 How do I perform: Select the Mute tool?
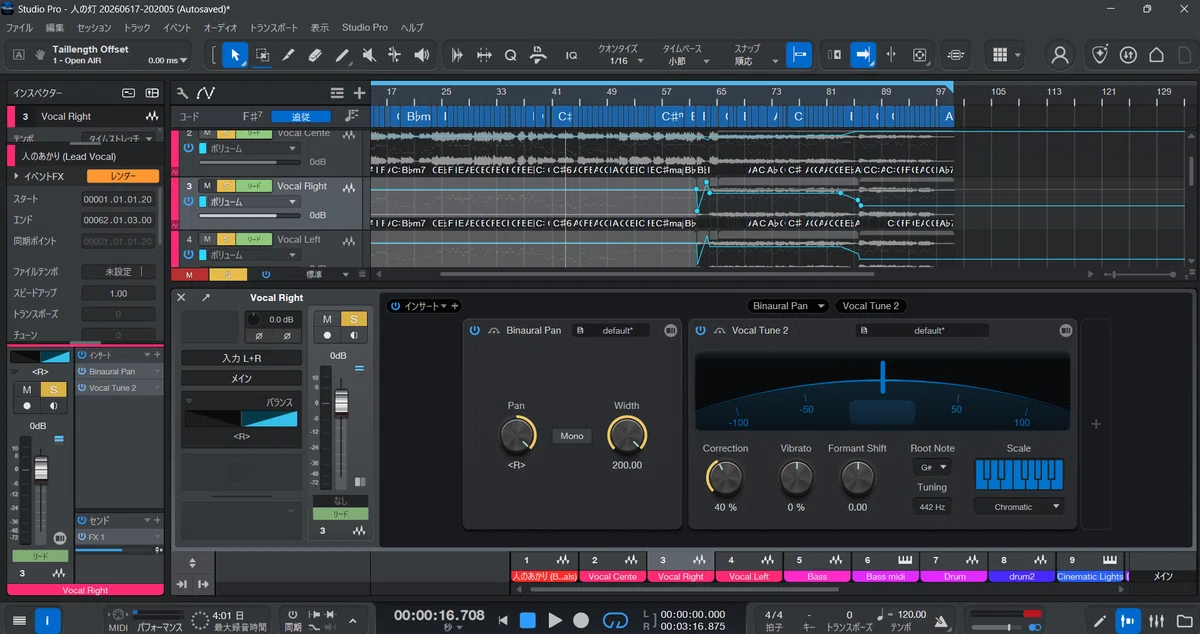coord(369,55)
